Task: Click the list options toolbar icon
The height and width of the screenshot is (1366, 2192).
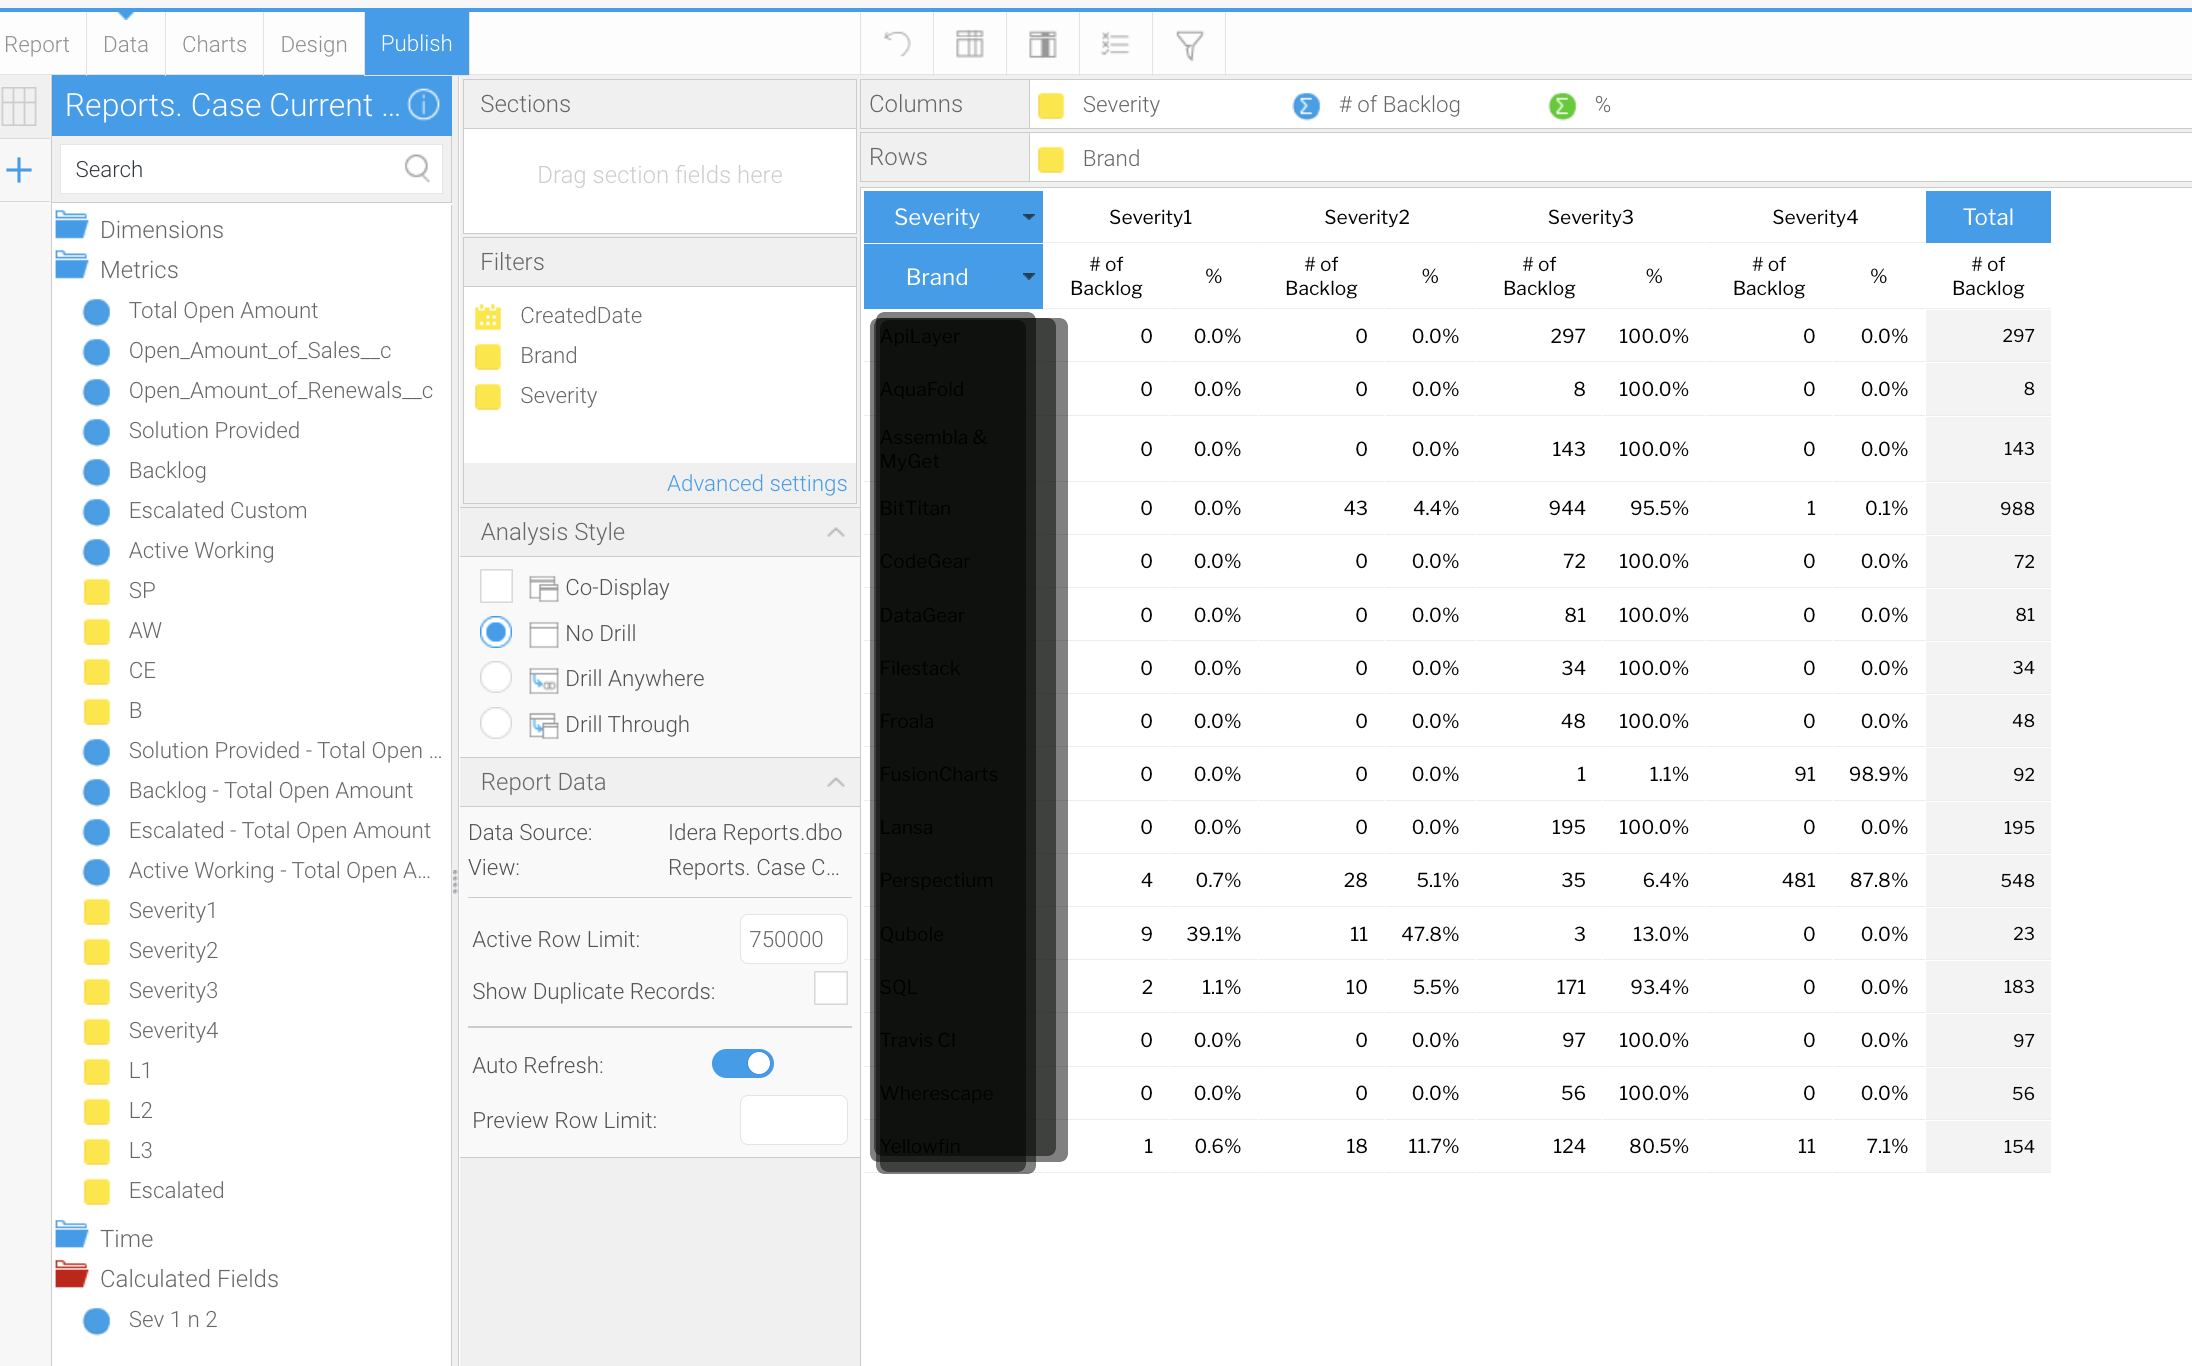Action: pos(1115,44)
